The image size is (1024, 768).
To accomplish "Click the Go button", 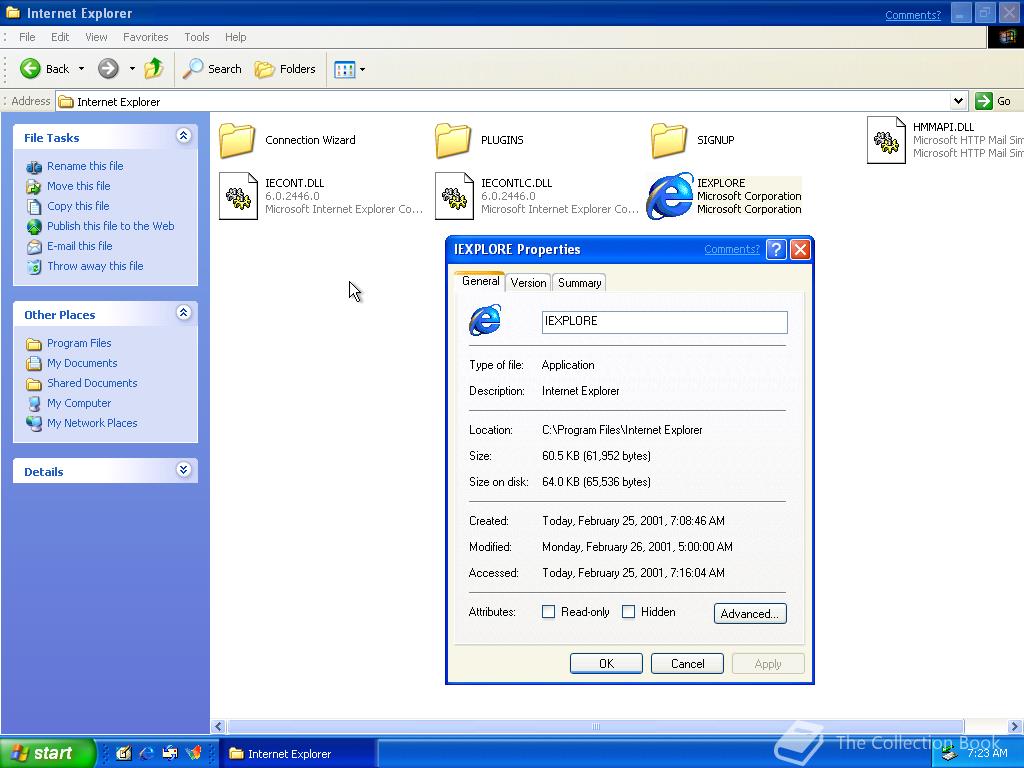I will [993, 101].
